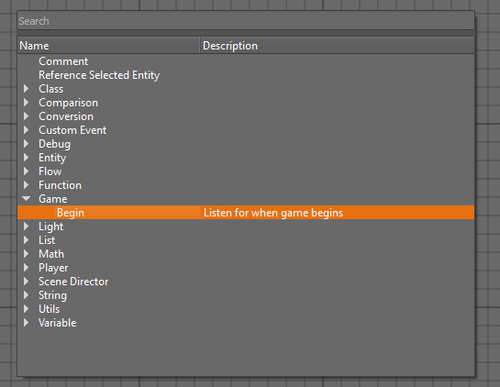This screenshot has height=387, width=500.
Task: Select the List category label
Action: point(47,240)
